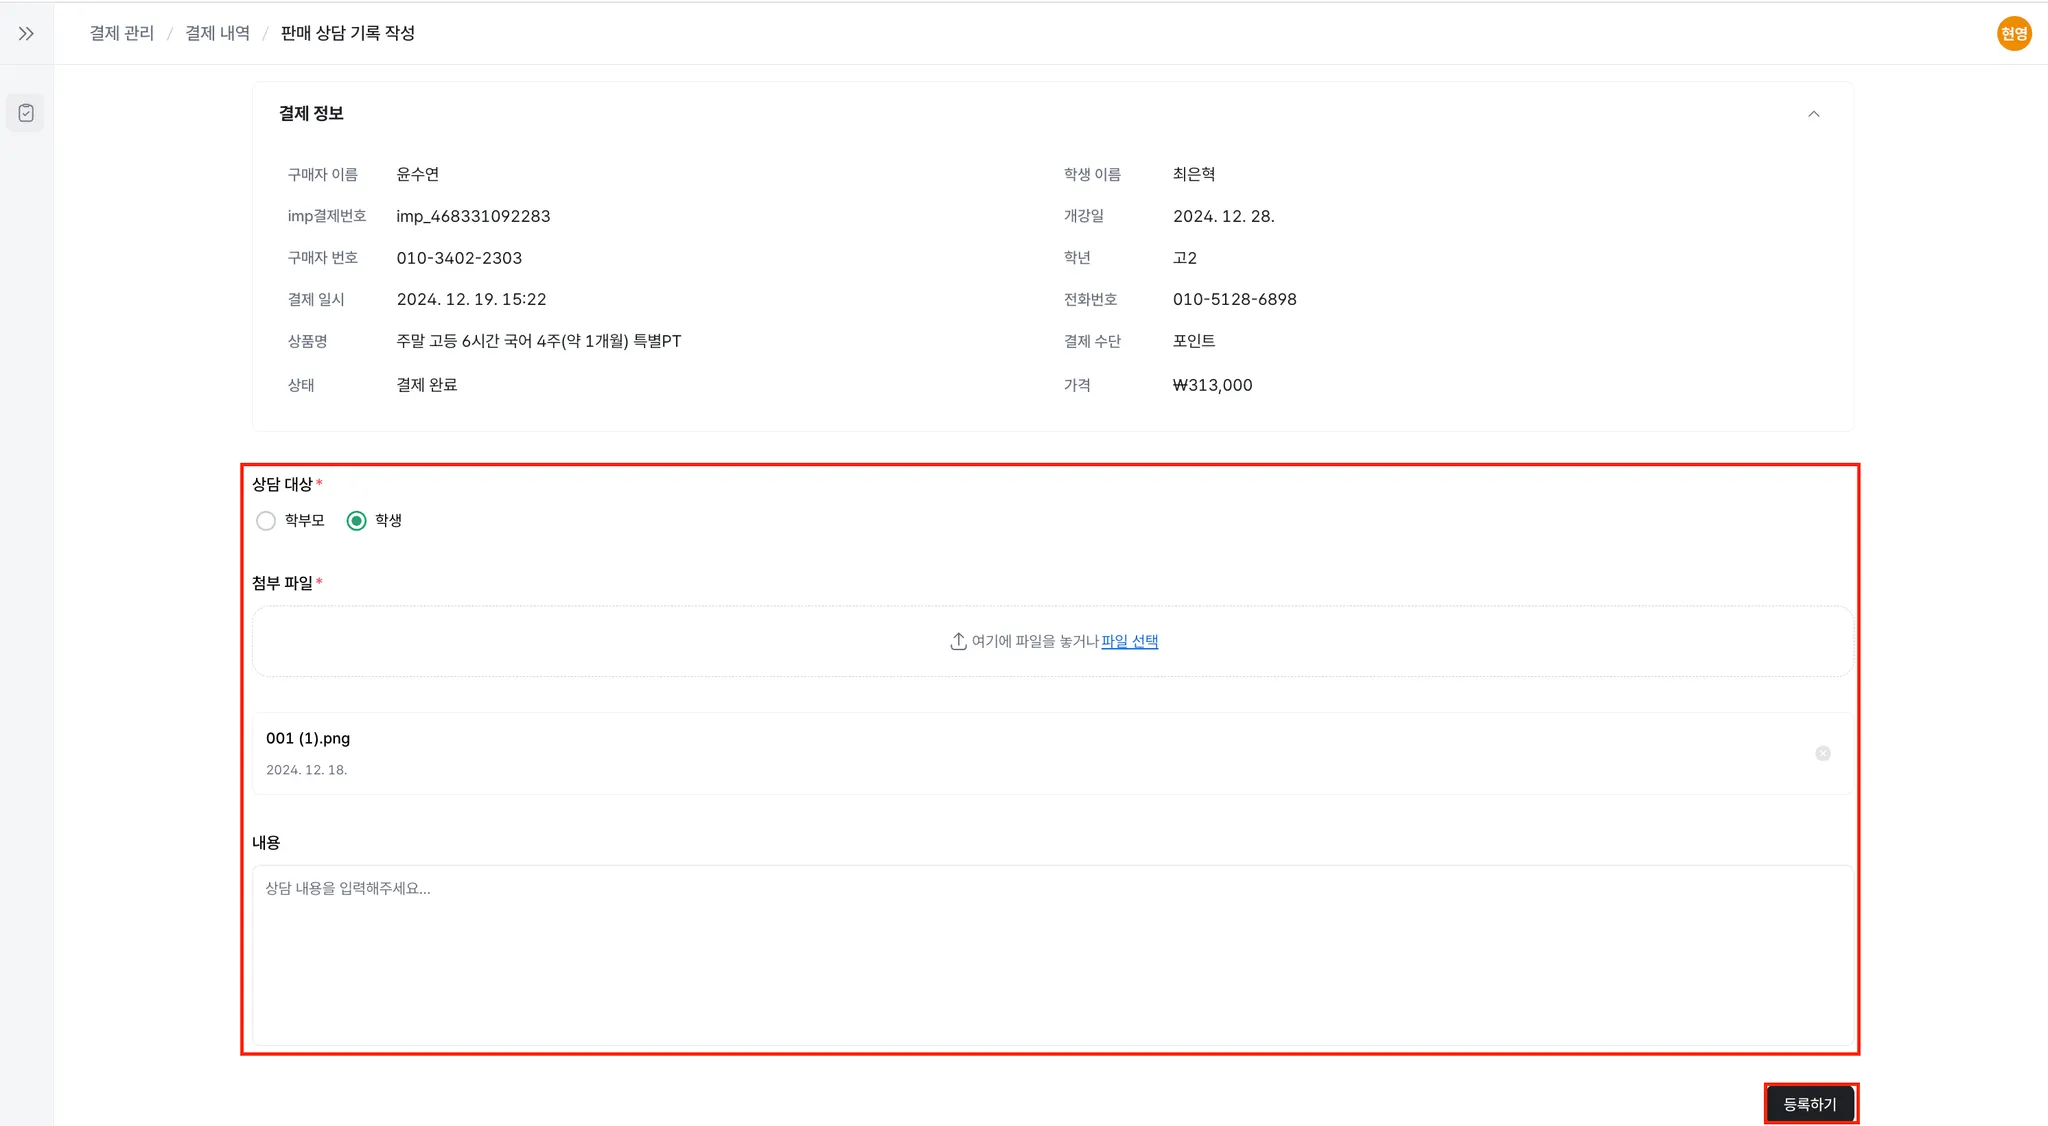Click the buyer phone 010-3402-2303
This screenshot has width=2048, height=1126.
click(x=459, y=258)
